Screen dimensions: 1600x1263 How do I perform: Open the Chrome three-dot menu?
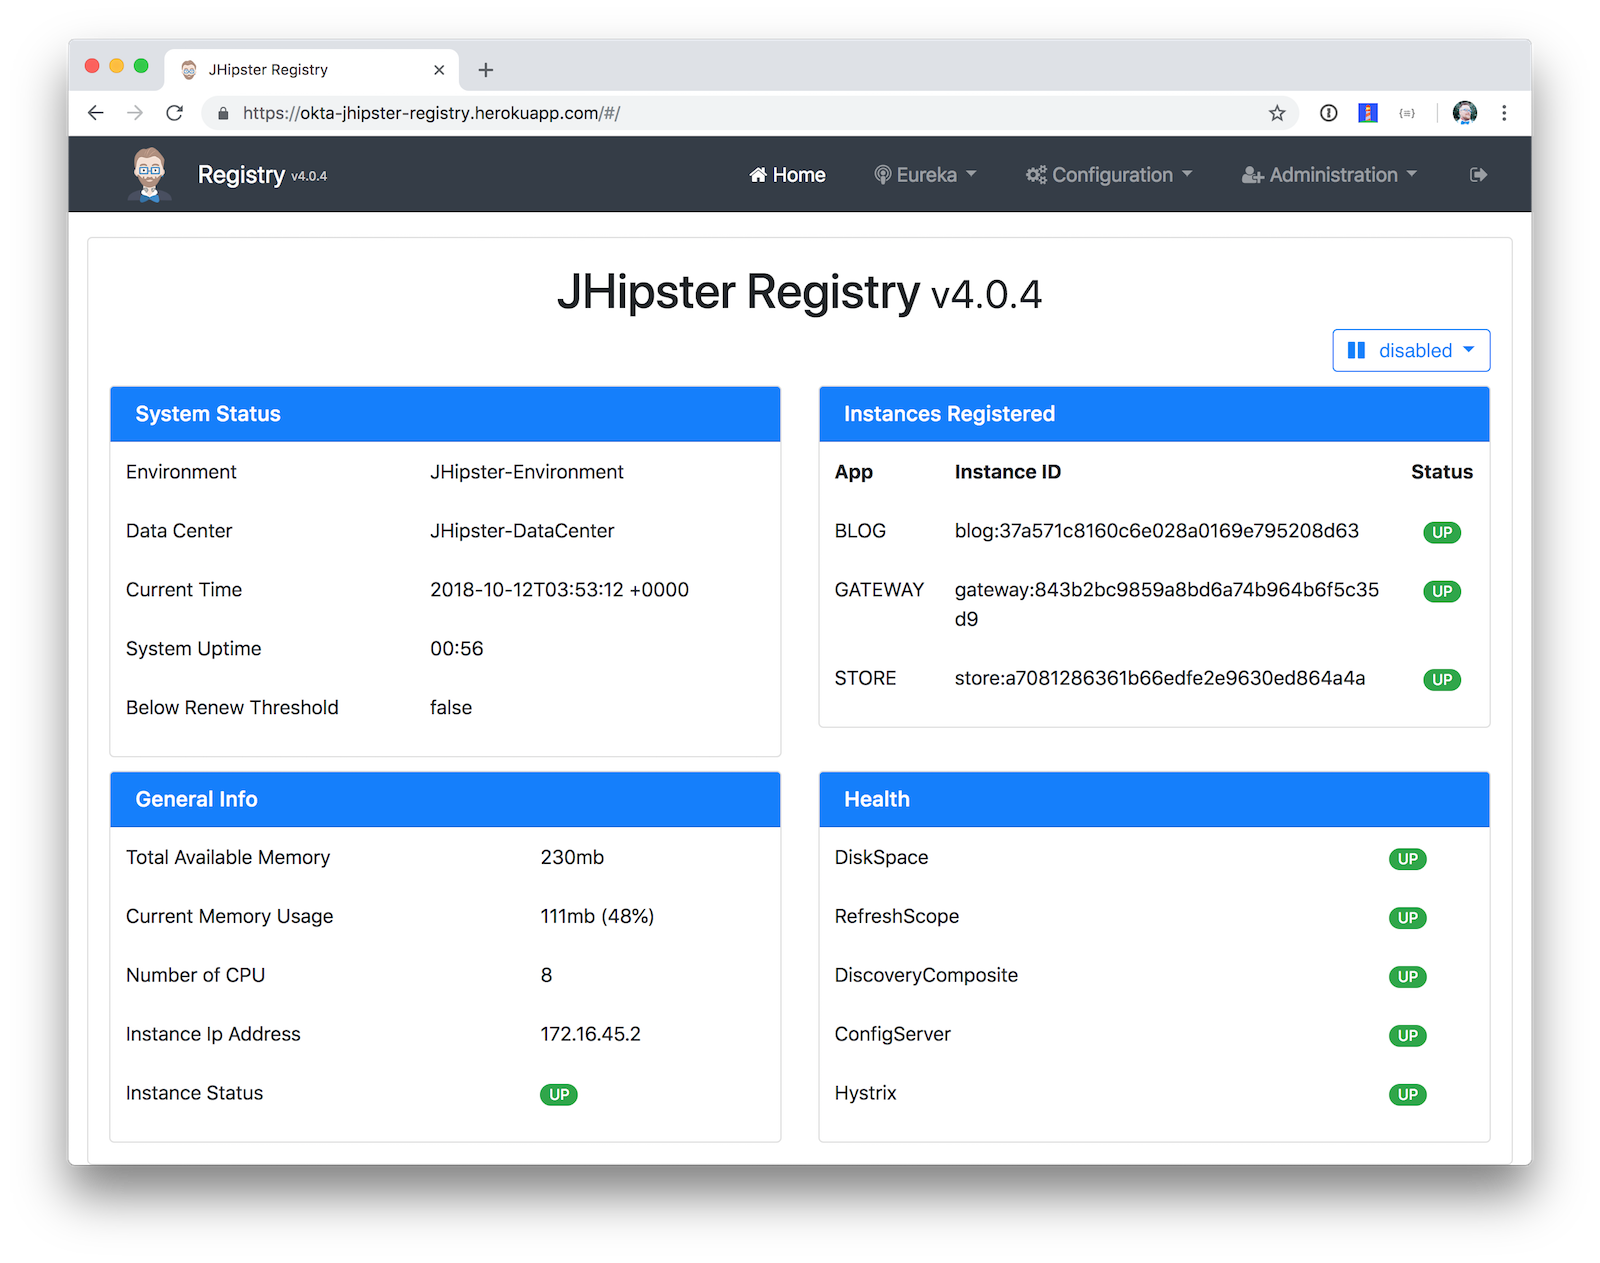tap(1504, 113)
